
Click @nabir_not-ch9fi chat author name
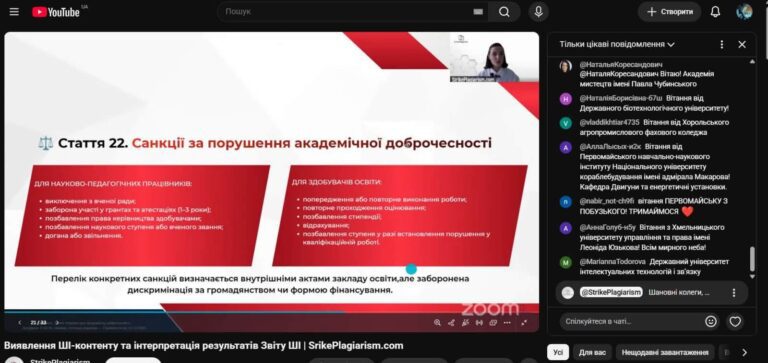(x=607, y=201)
